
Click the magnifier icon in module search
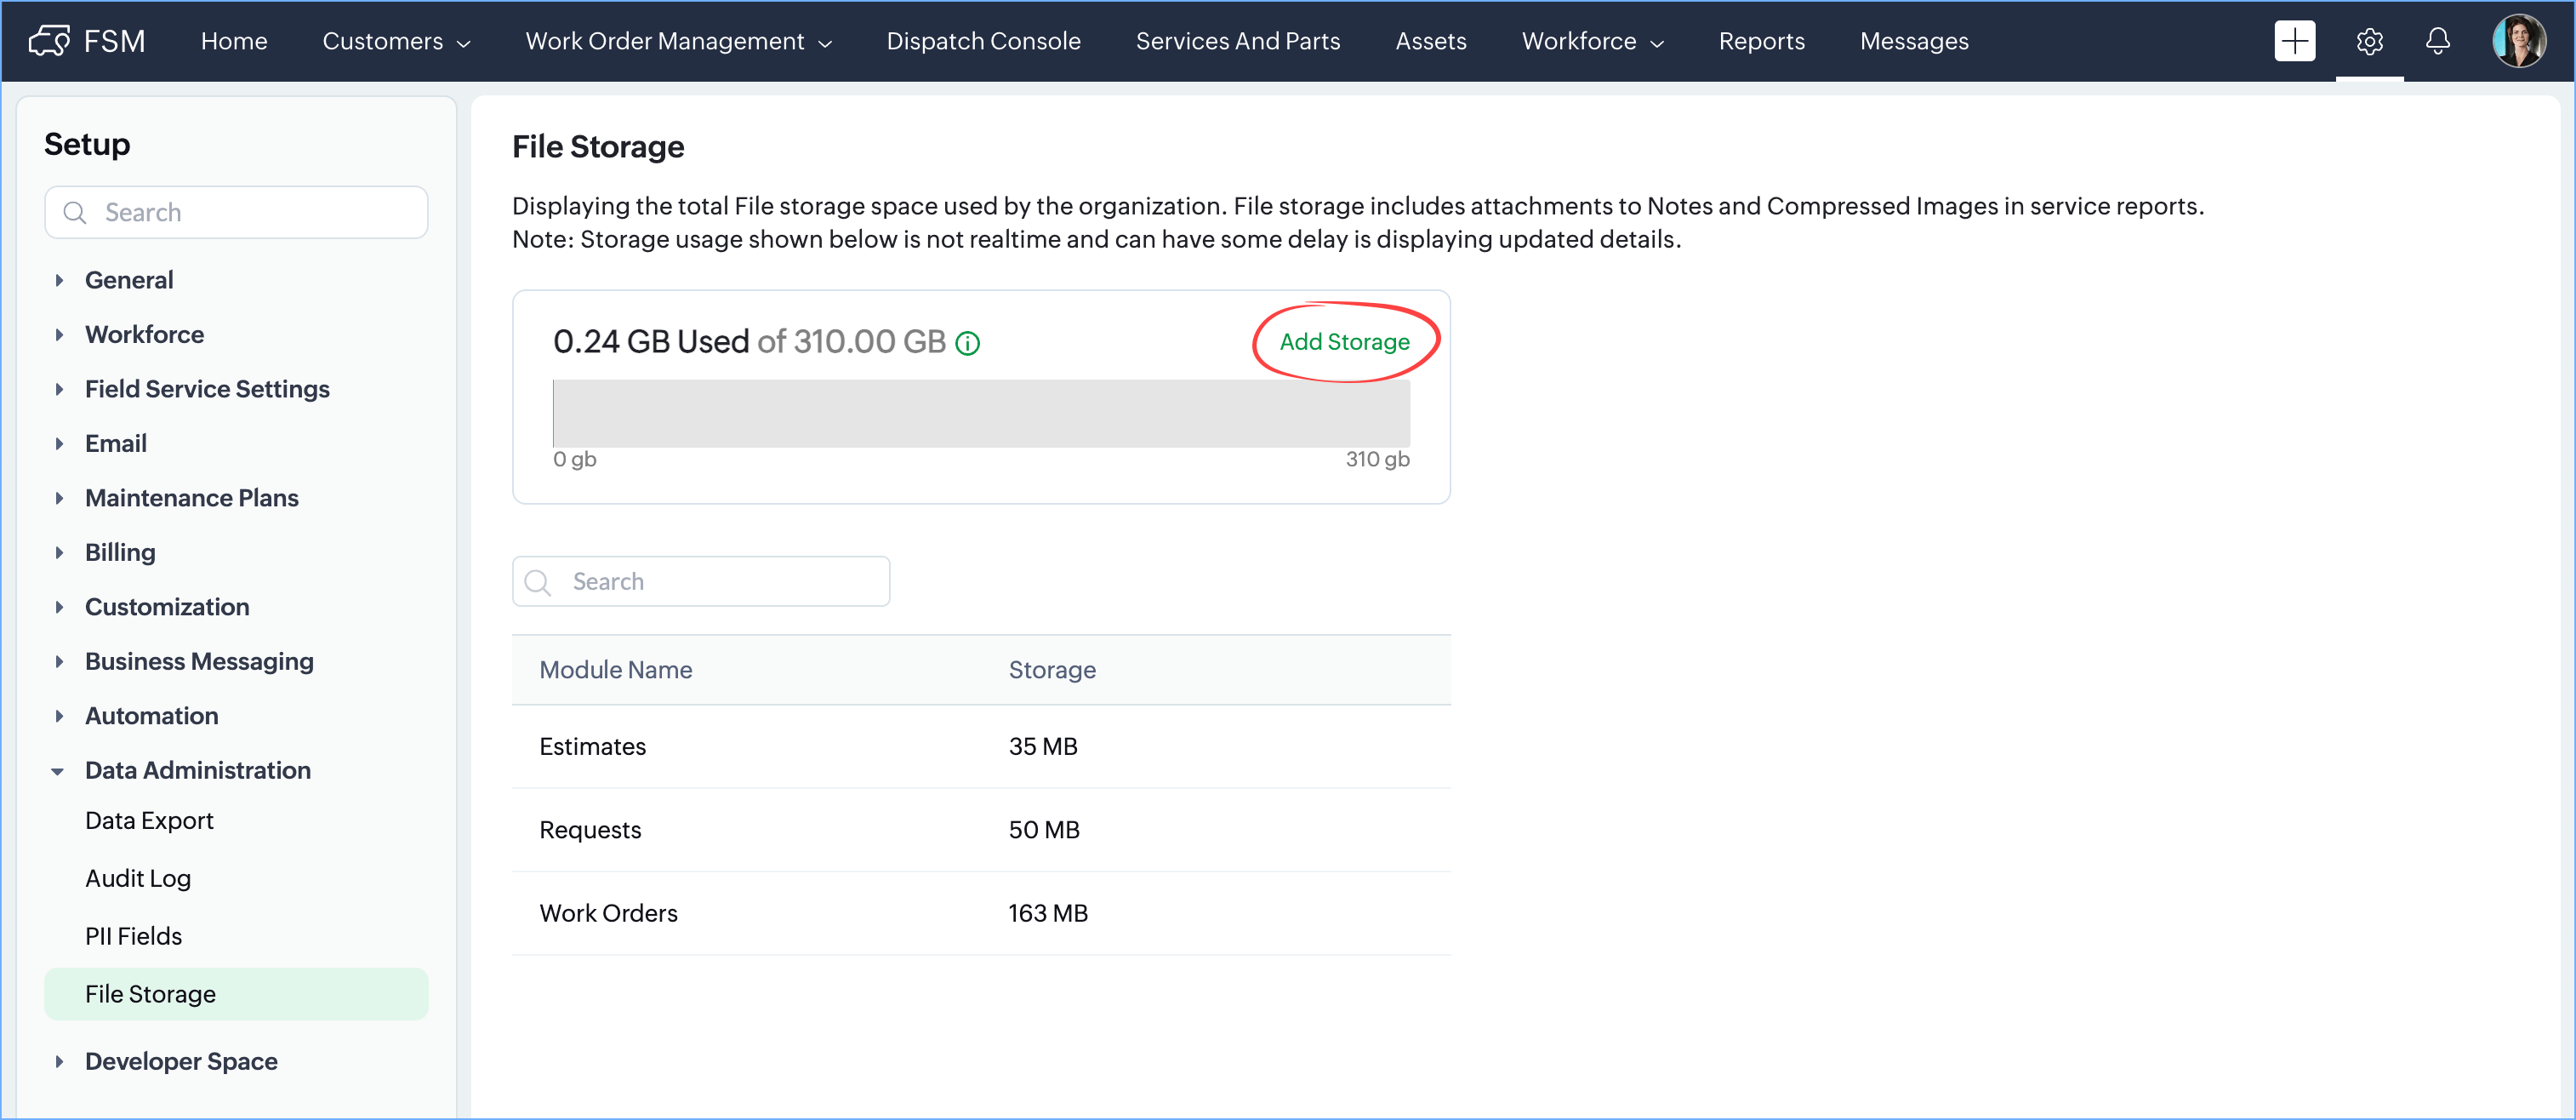538,582
